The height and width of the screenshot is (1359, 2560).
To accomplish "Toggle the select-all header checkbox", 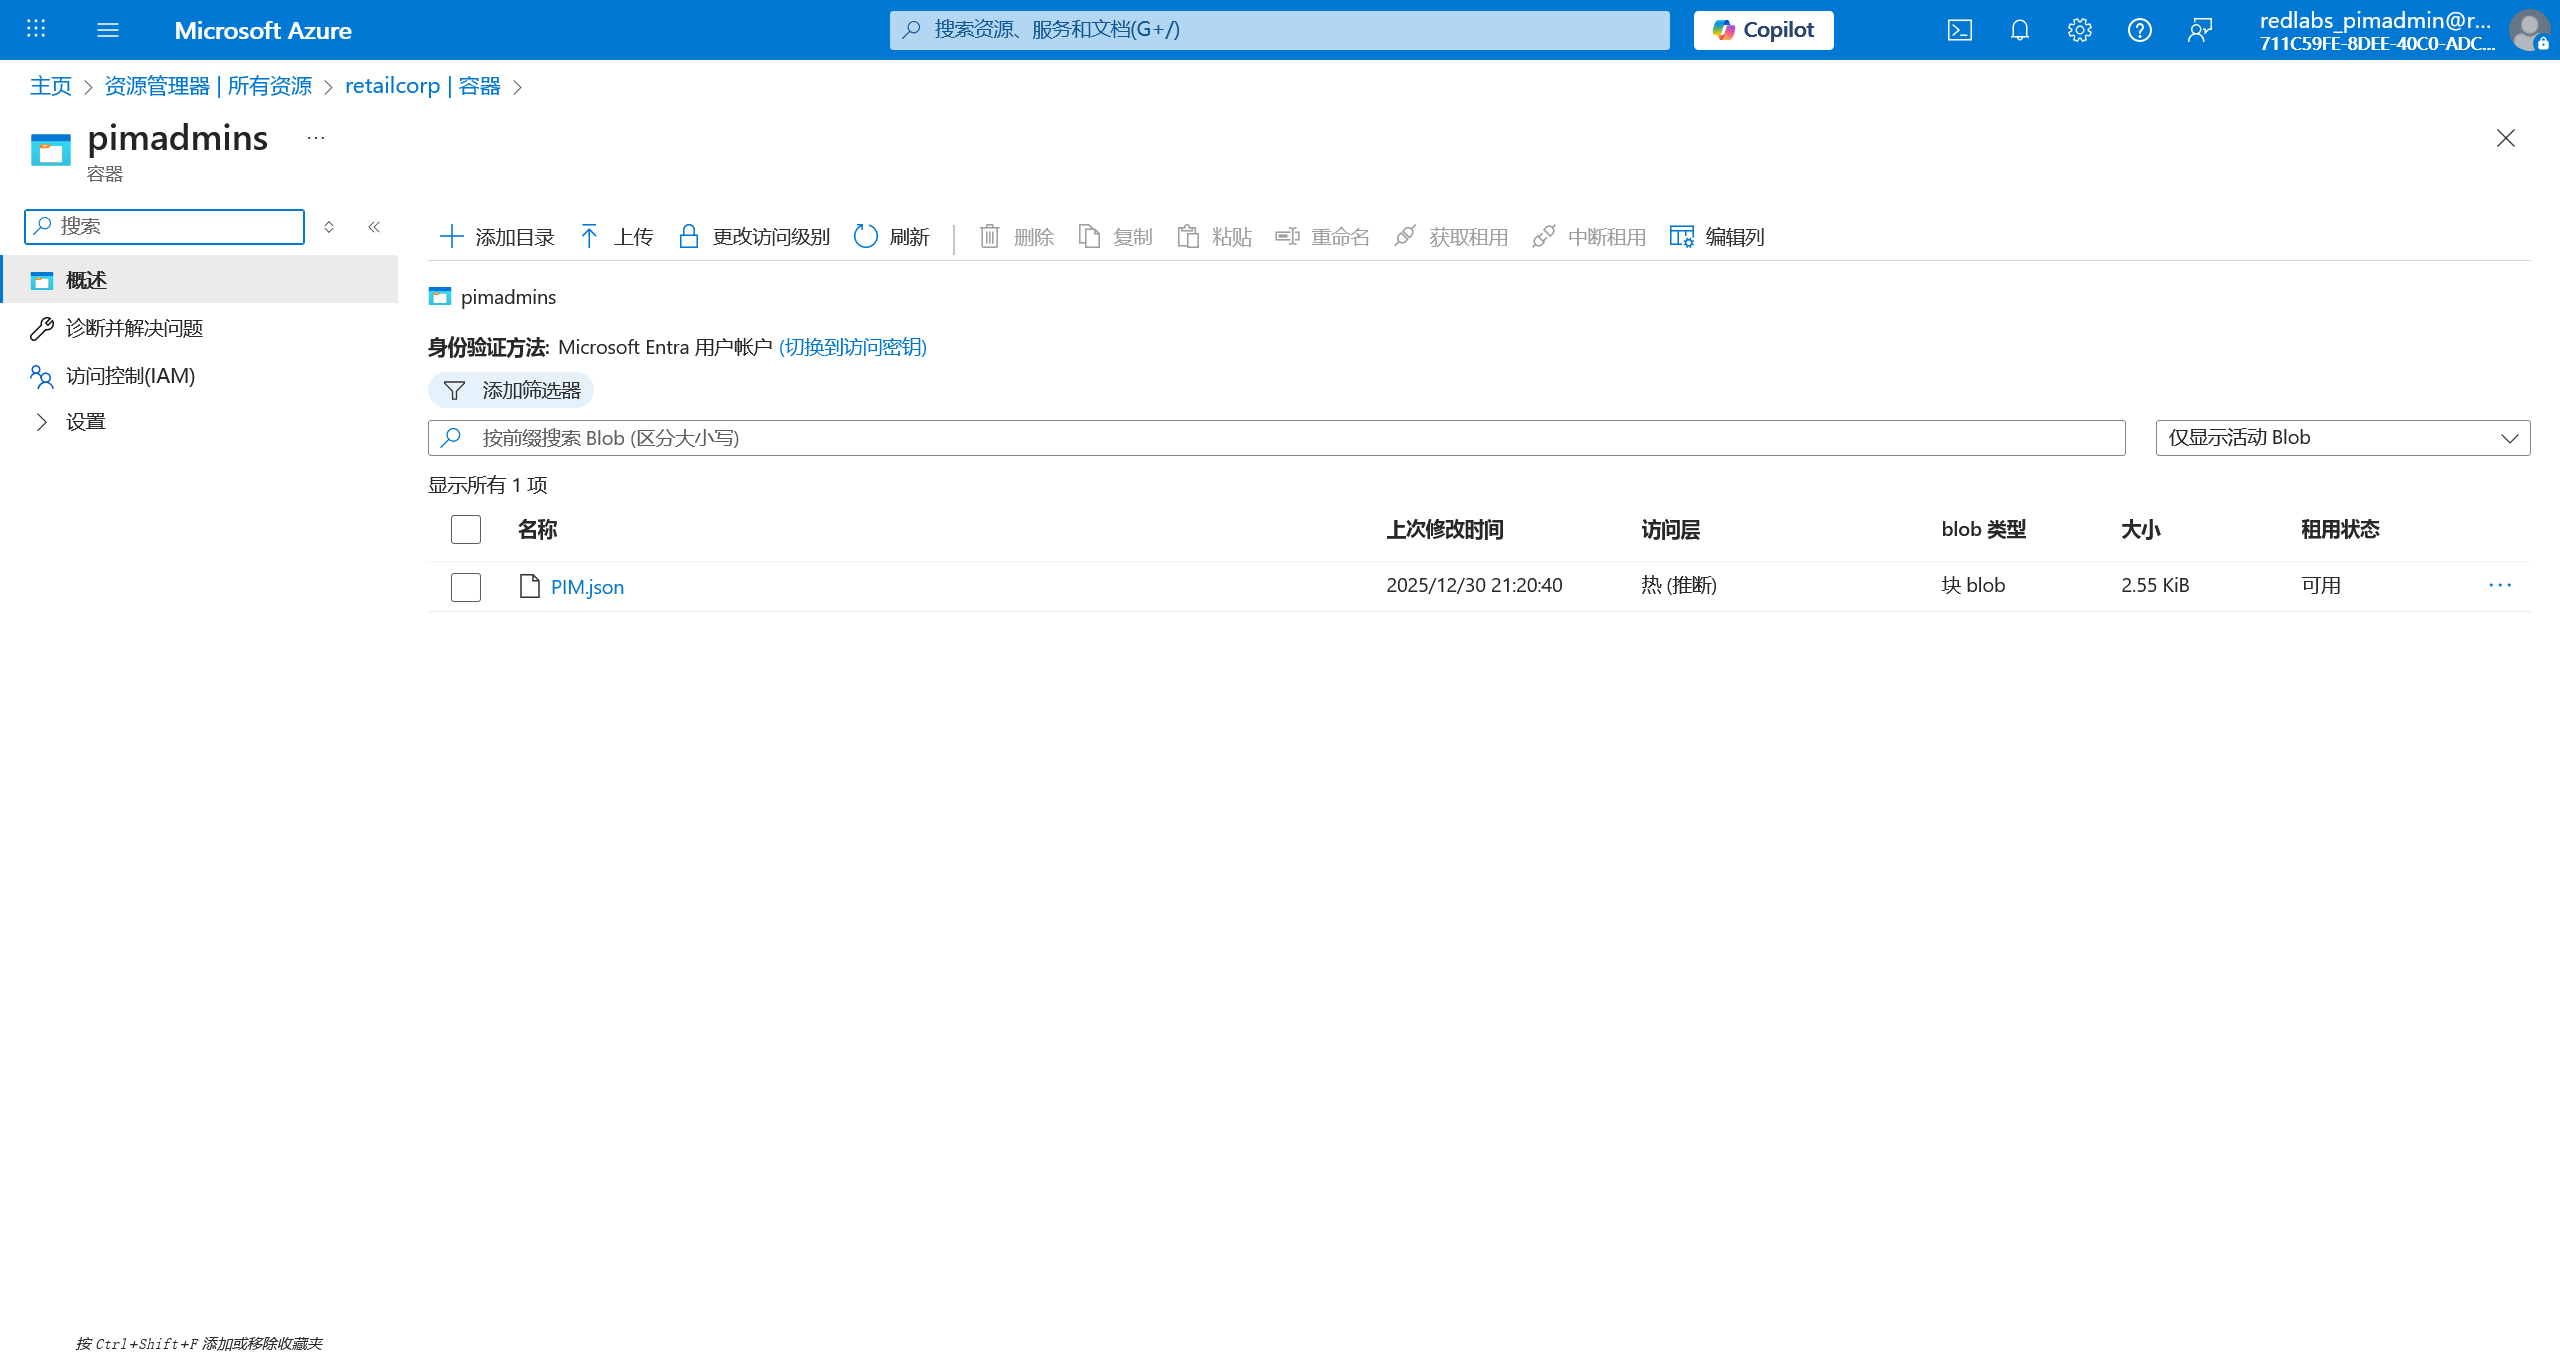I will pyautogui.click(x=466, y=529).
